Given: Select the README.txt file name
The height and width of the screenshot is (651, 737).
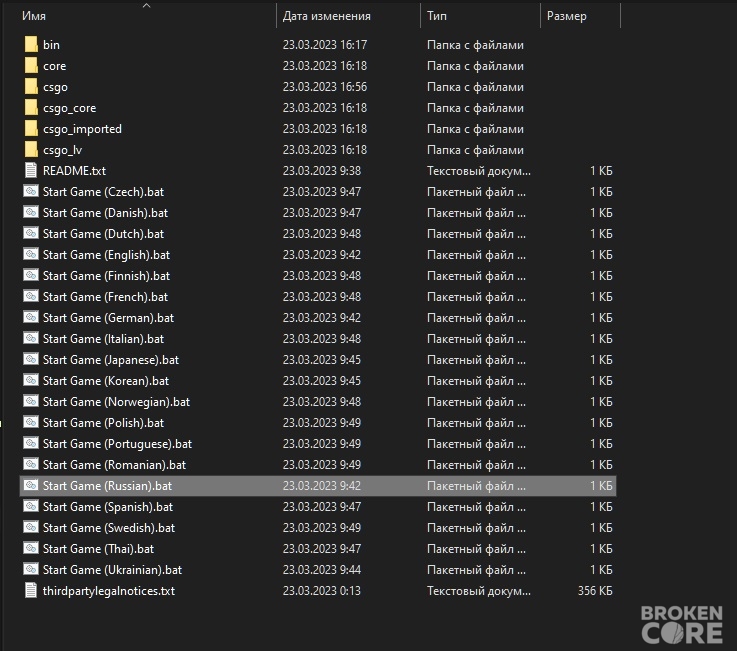Looking at the screenshot, I should 74,171.
